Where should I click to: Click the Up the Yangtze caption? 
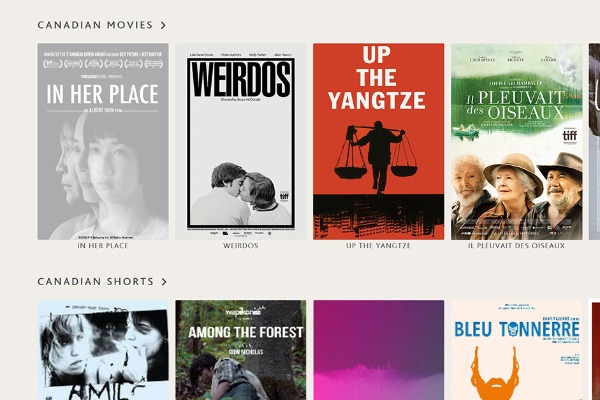click(378, 246)
